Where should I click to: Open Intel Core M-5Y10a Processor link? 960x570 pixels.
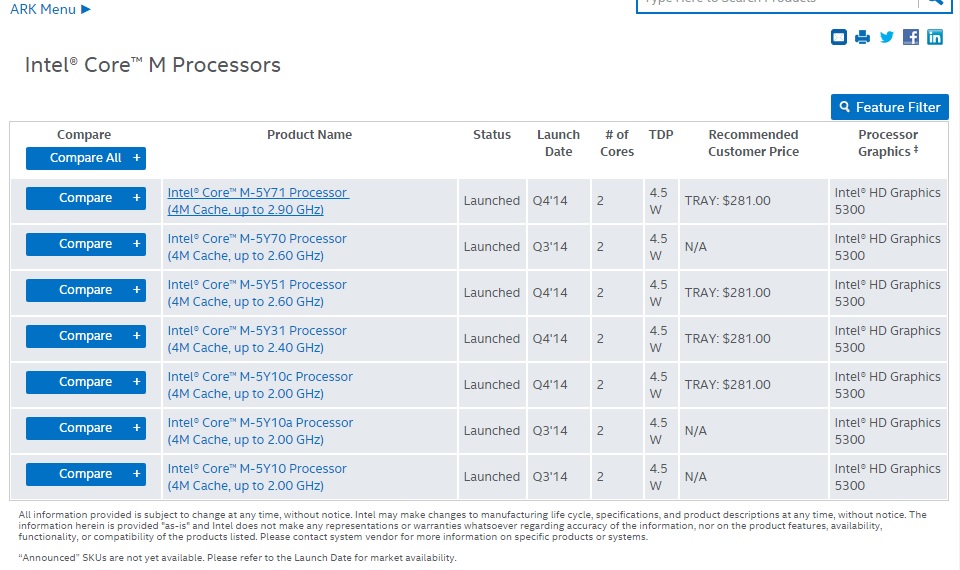coord(260,430)
